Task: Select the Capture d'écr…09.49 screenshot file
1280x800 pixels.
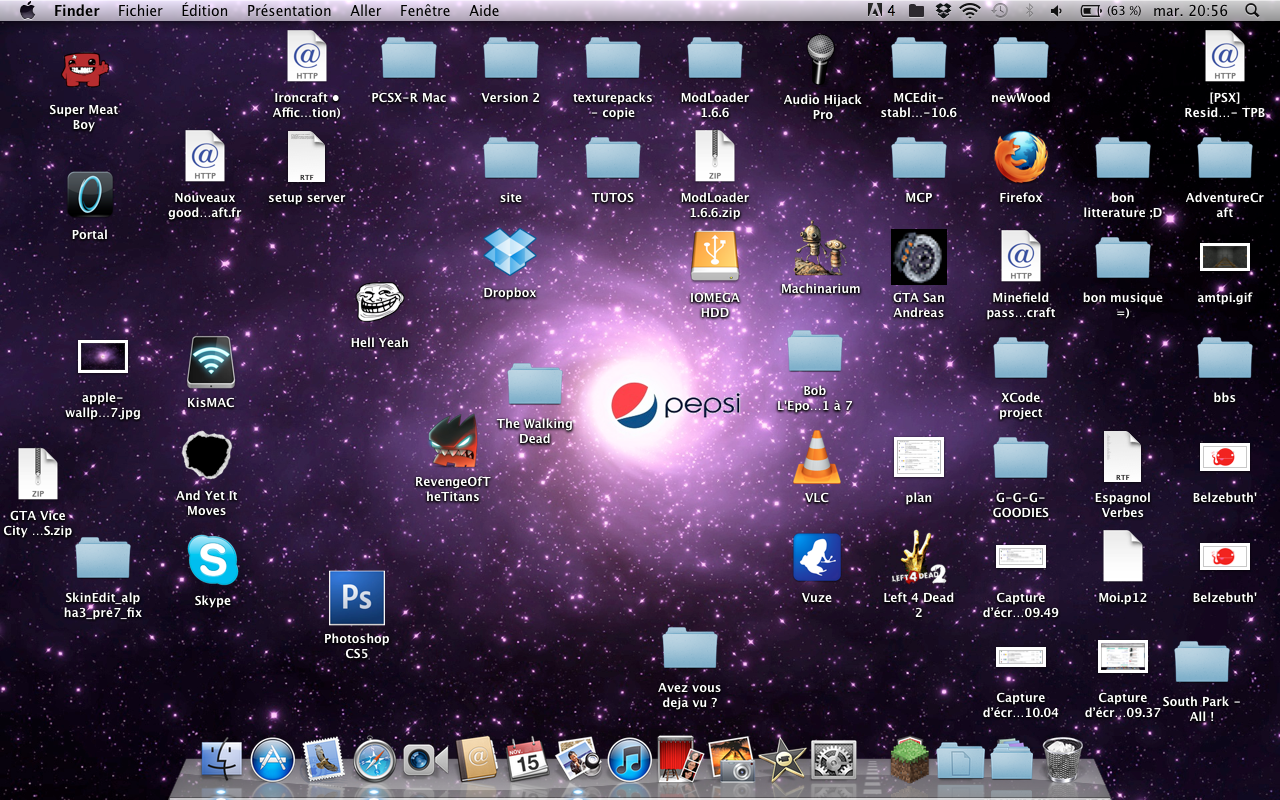Action: [1021, 557]
